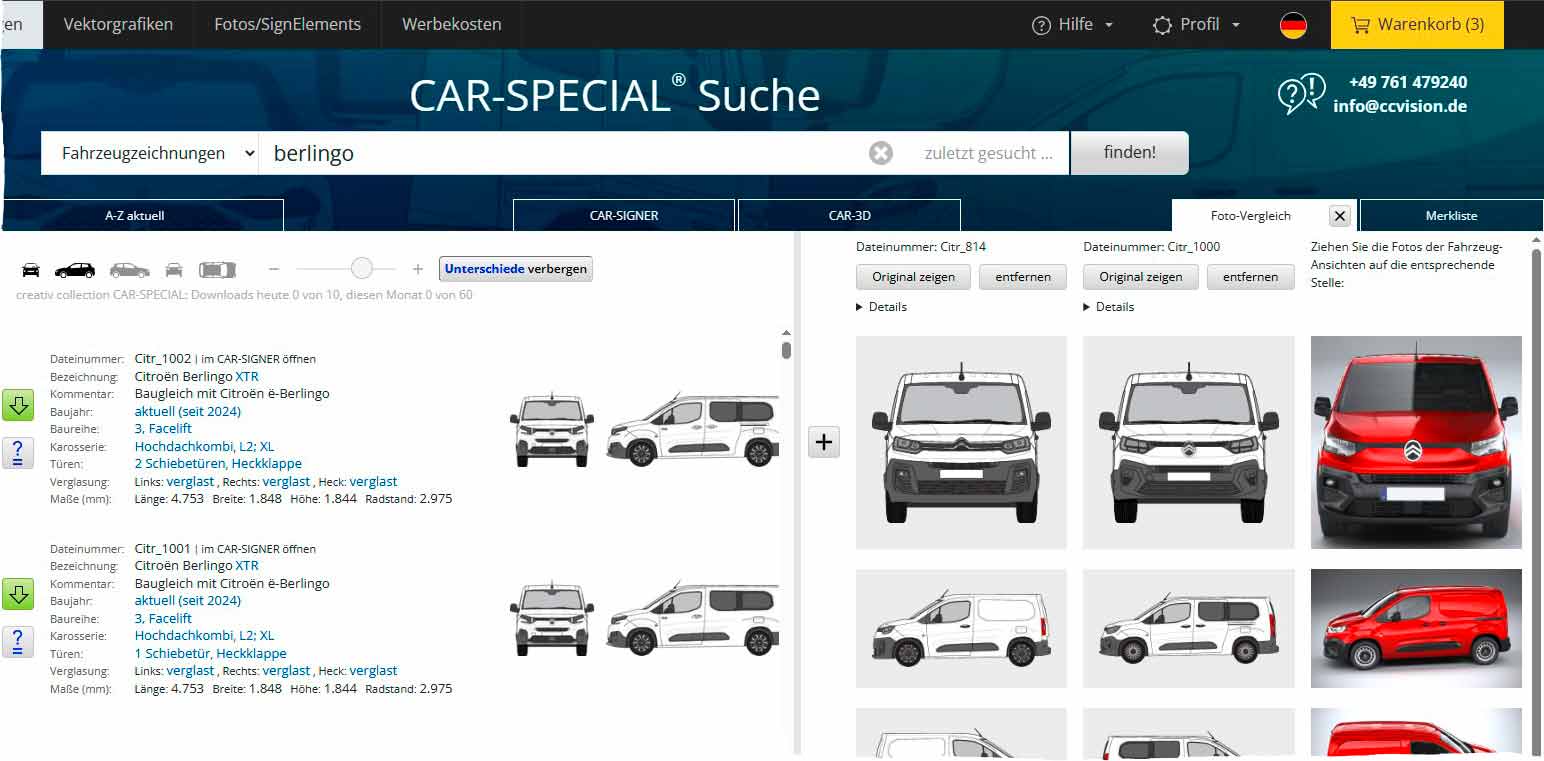The image size is (1544, 761).
Task: Click the shopping cart icon
Action: coord(1360,25)
